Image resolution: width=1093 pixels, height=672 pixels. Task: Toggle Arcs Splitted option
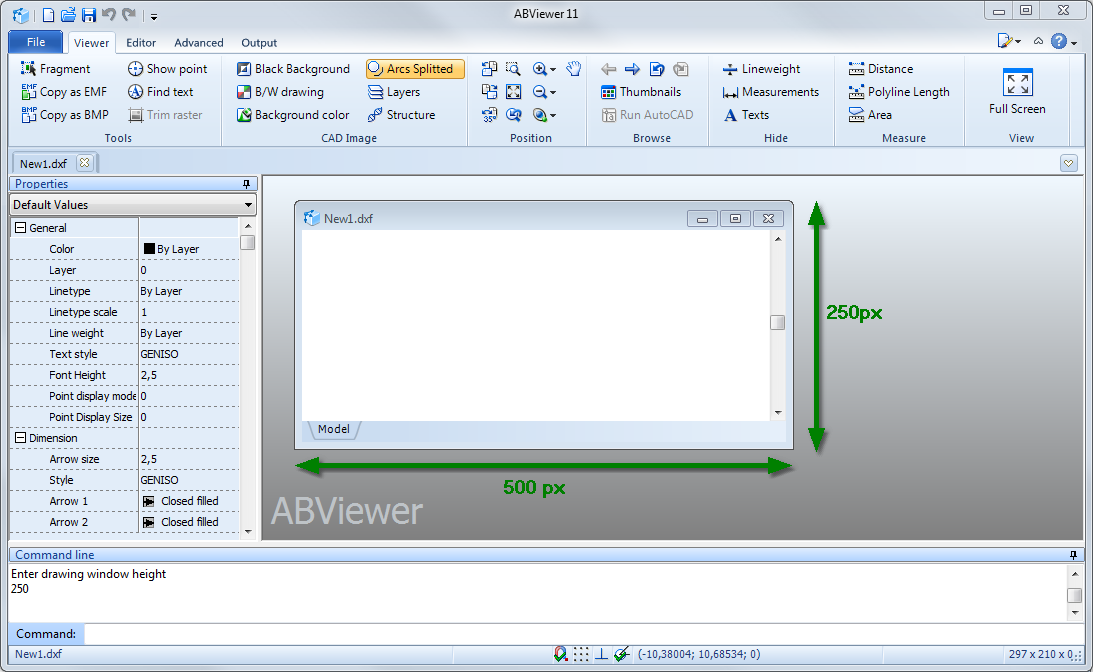pyautogui.click(x=415, y=68)
